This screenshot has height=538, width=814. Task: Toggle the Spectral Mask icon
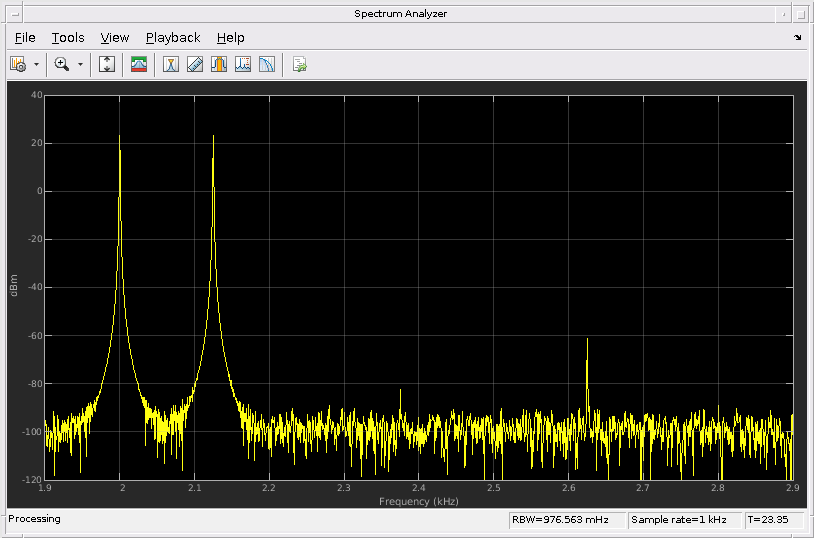[139, 65]
